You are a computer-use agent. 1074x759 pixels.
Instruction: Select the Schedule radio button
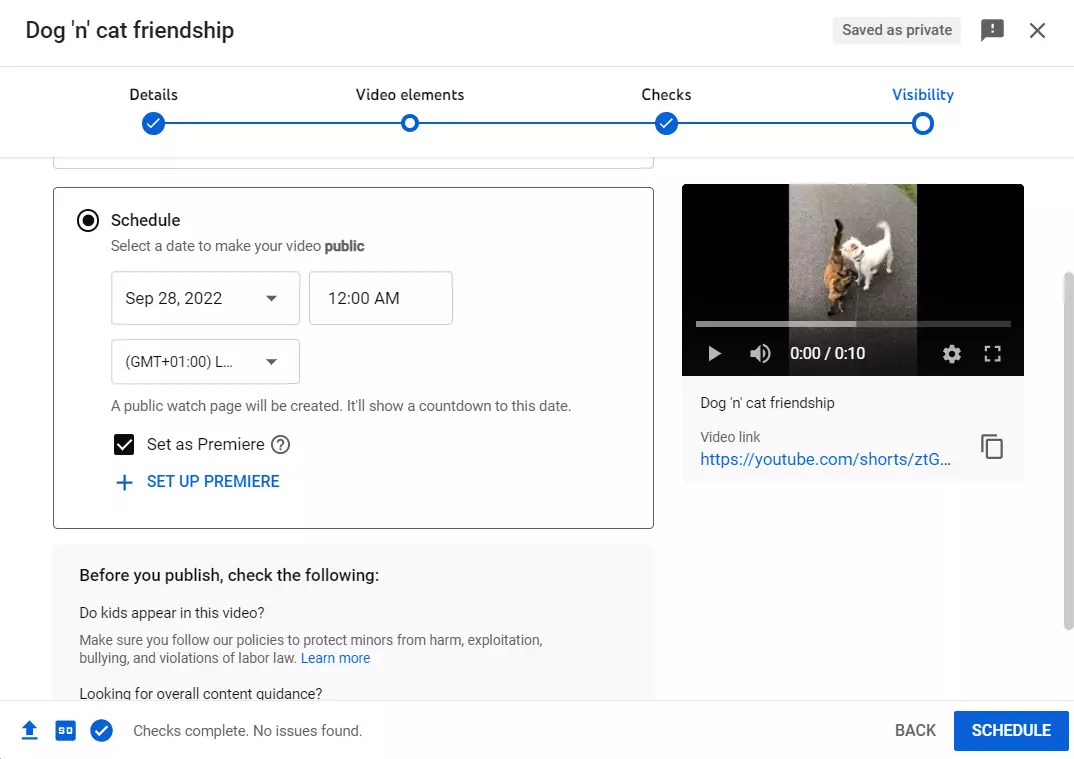pos(87,220)
